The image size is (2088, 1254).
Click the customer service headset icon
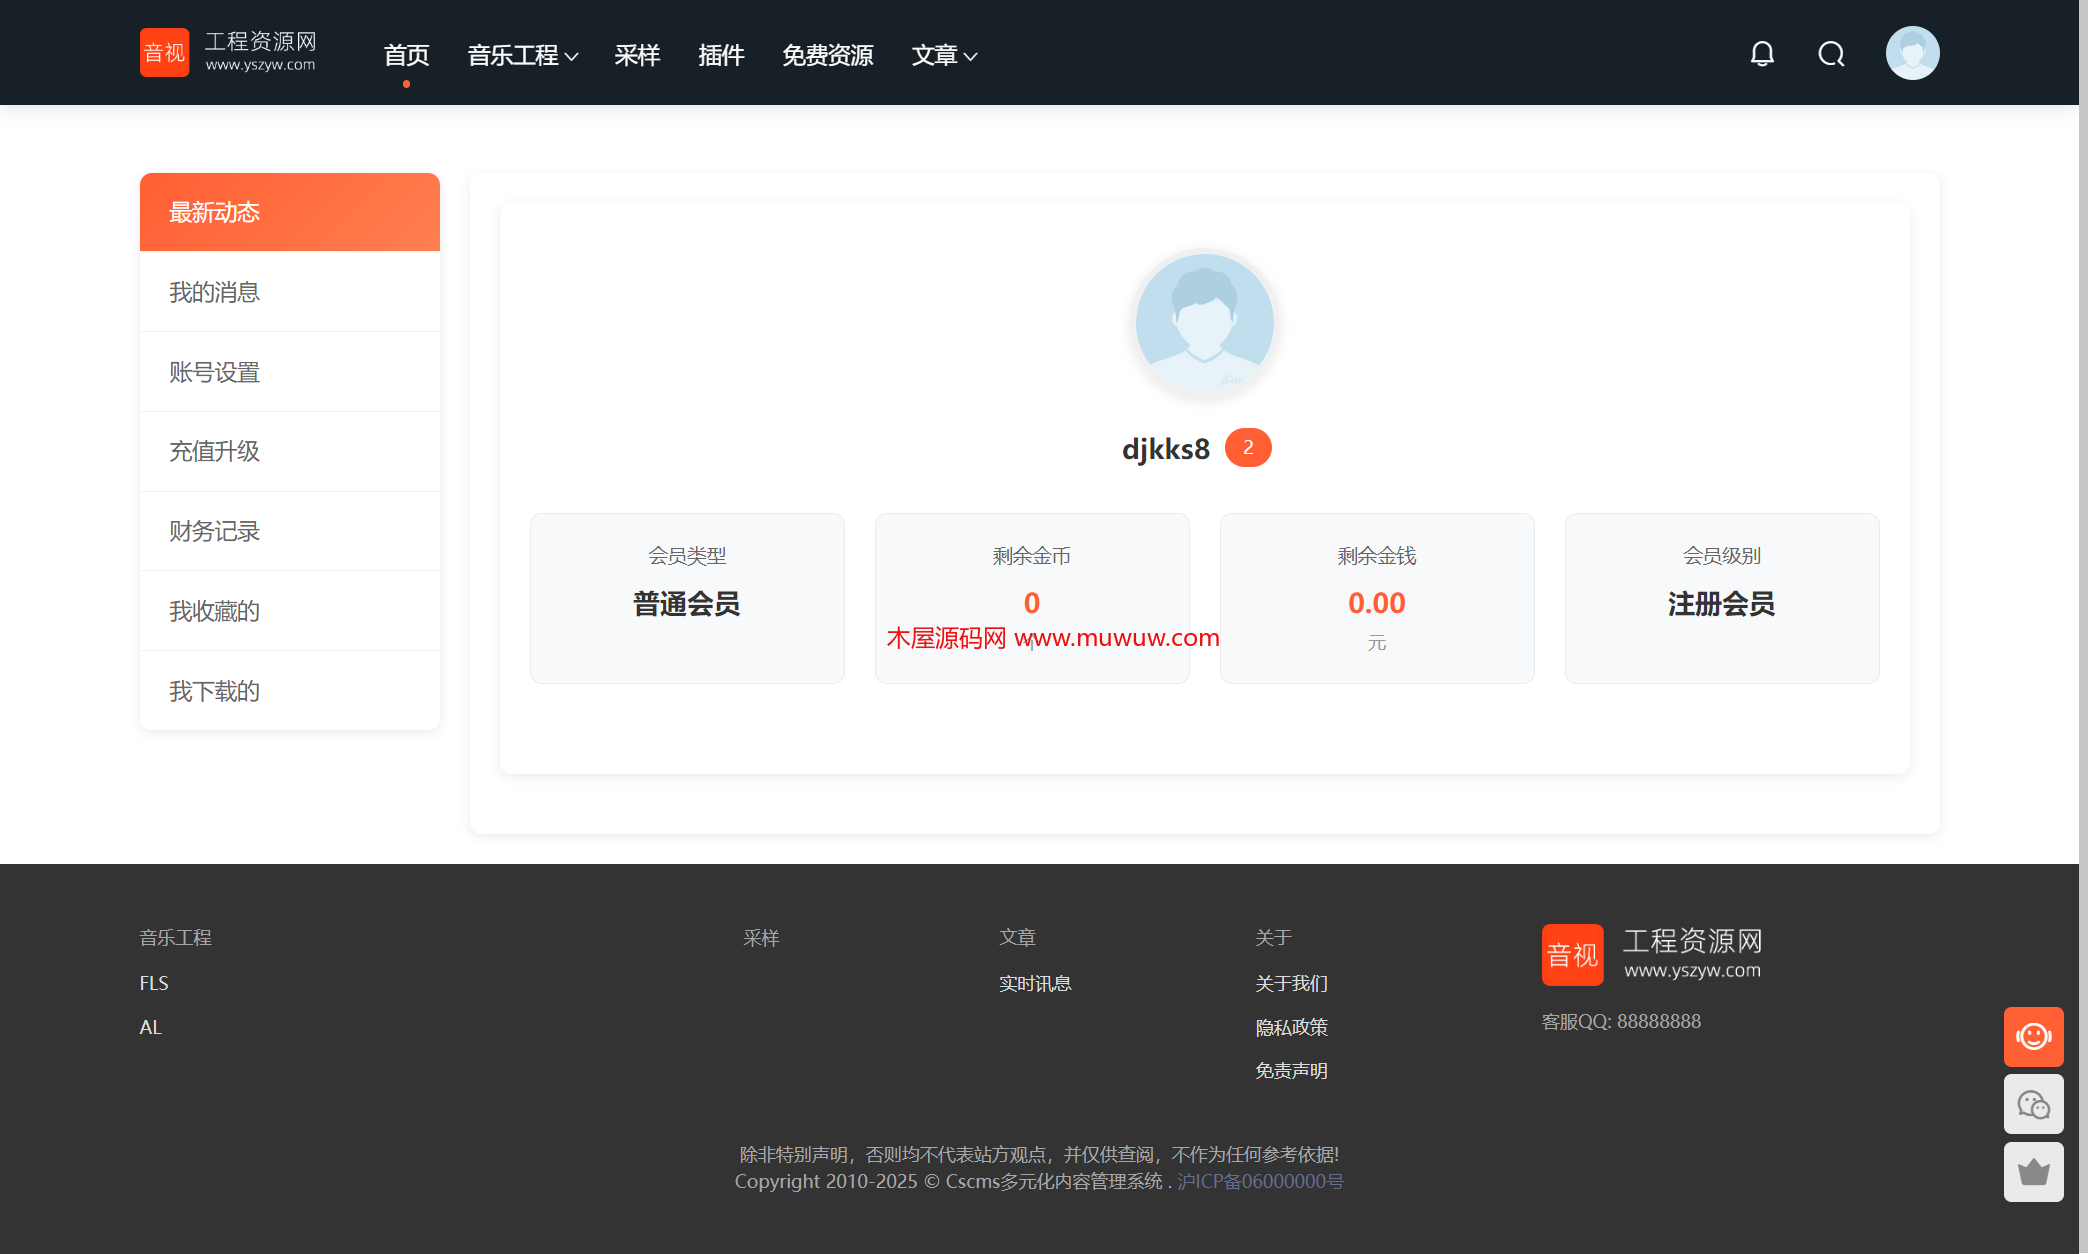pyautogui.click(x=2033, y=1036)
